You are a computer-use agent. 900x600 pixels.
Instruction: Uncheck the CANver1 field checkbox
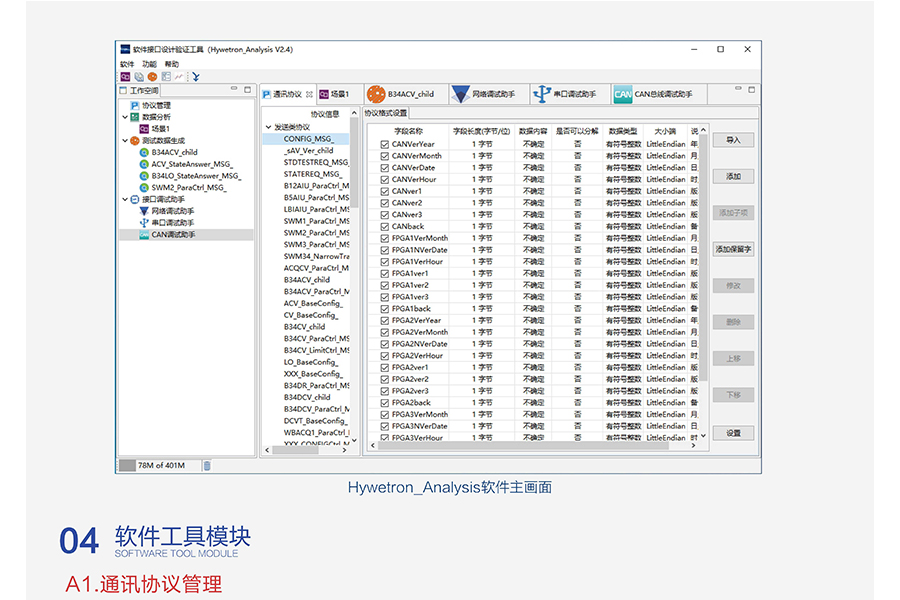385,192
